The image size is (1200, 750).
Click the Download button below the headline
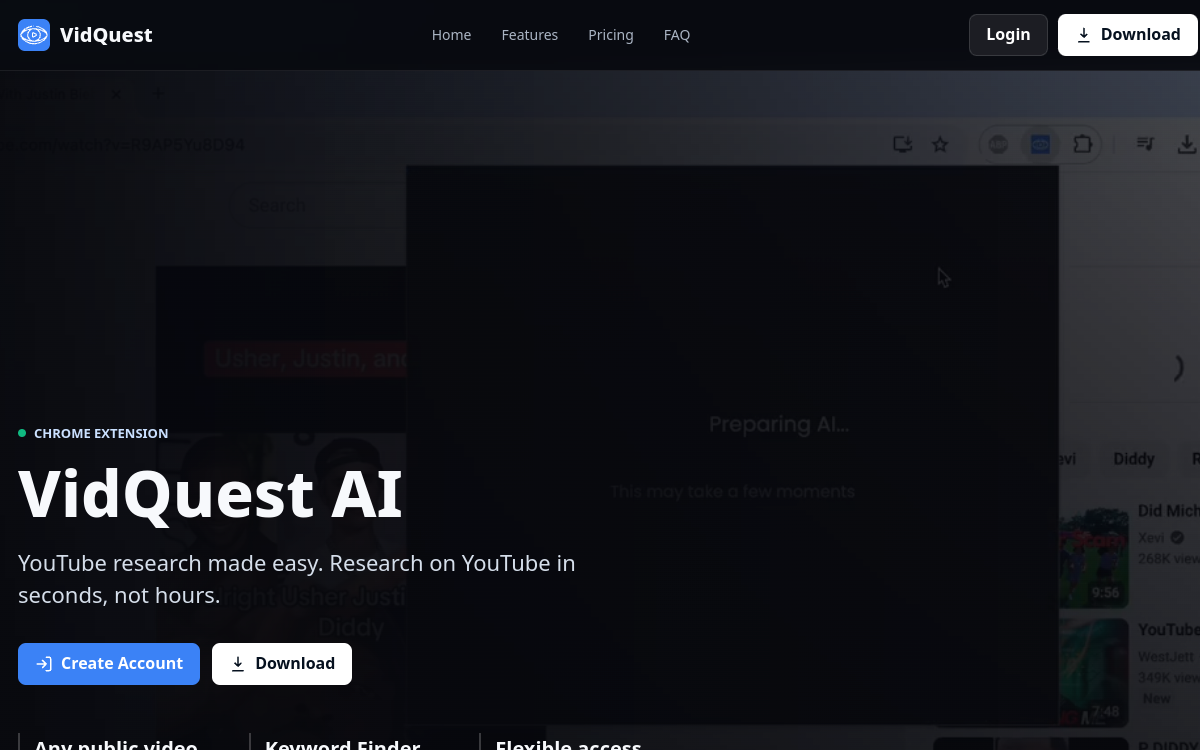tap(282, 664)
